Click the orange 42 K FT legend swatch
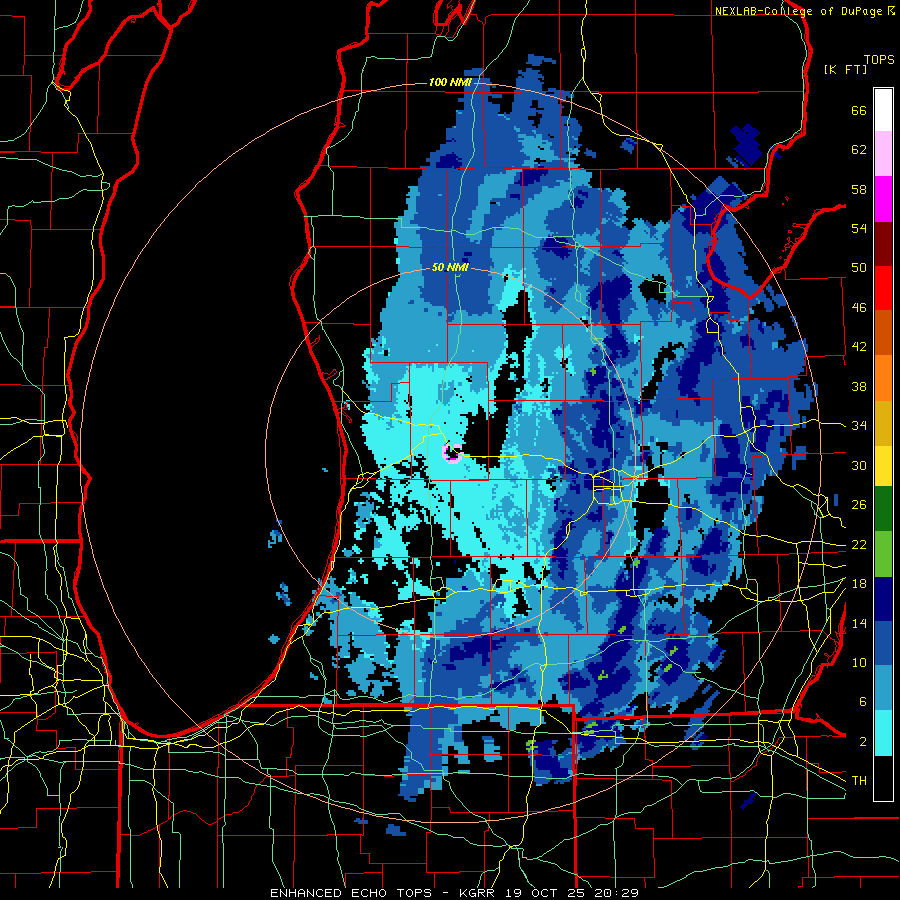Image resolution: width=900 pixels, height=900 pixels. click(883, 378)
